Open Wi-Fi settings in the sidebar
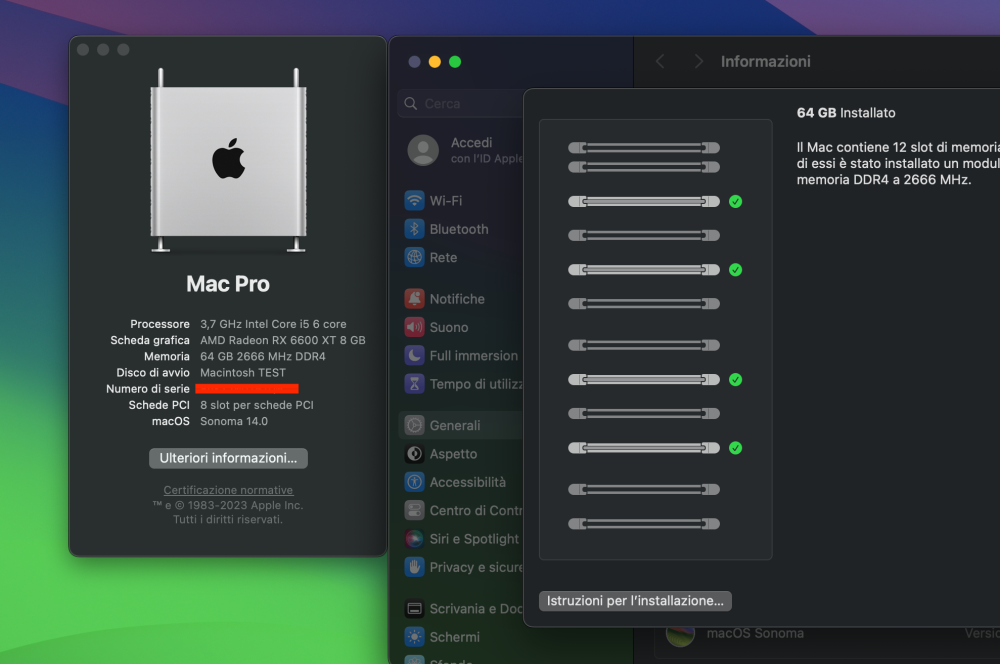Image resolution: width=1000 pixels, height=664 pixels. coord(462,201)
